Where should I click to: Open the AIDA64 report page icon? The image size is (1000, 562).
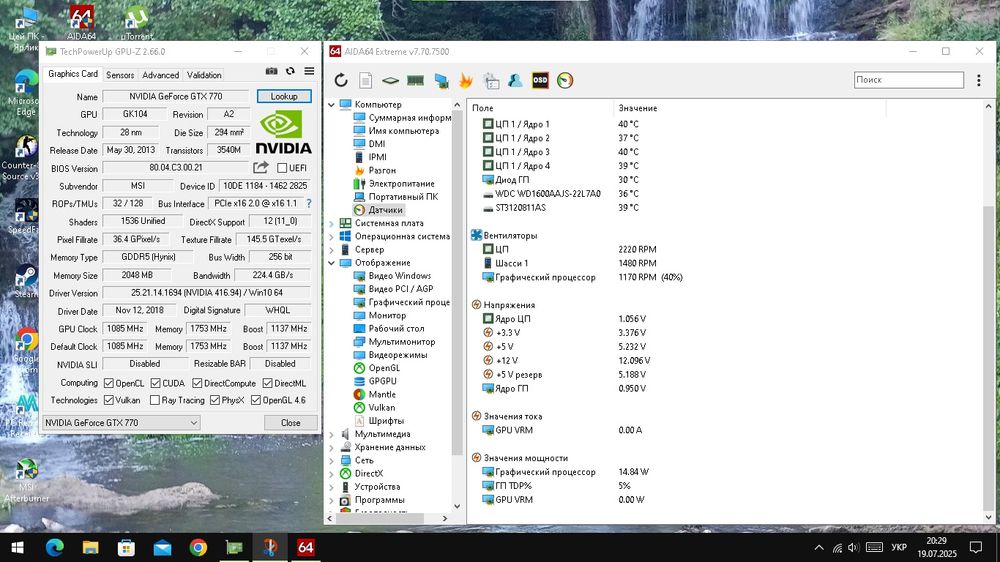[365, 80]
